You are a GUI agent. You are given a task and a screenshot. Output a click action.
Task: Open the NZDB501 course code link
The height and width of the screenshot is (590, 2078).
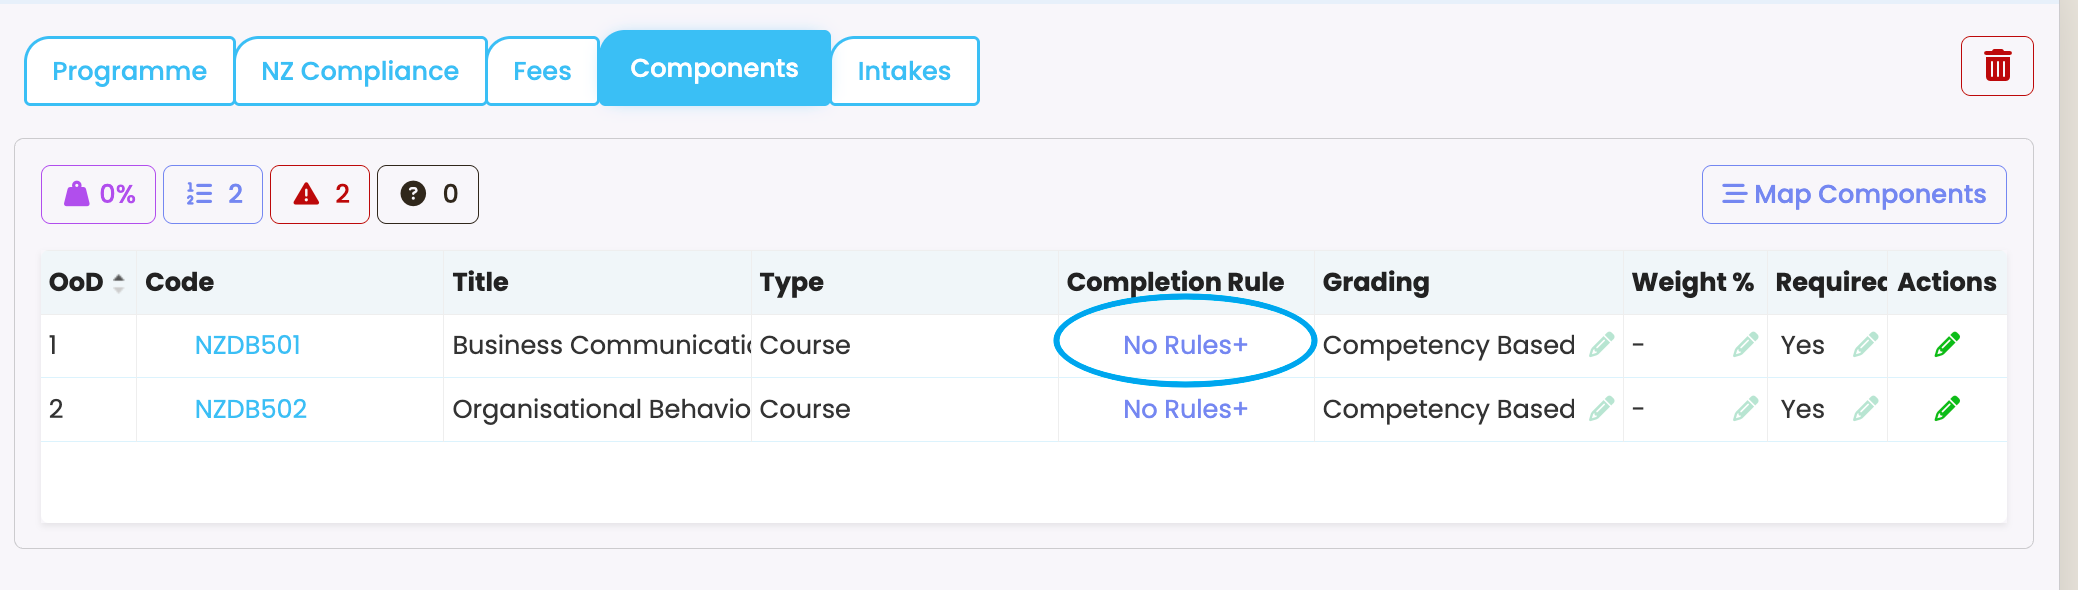(248, 345)
